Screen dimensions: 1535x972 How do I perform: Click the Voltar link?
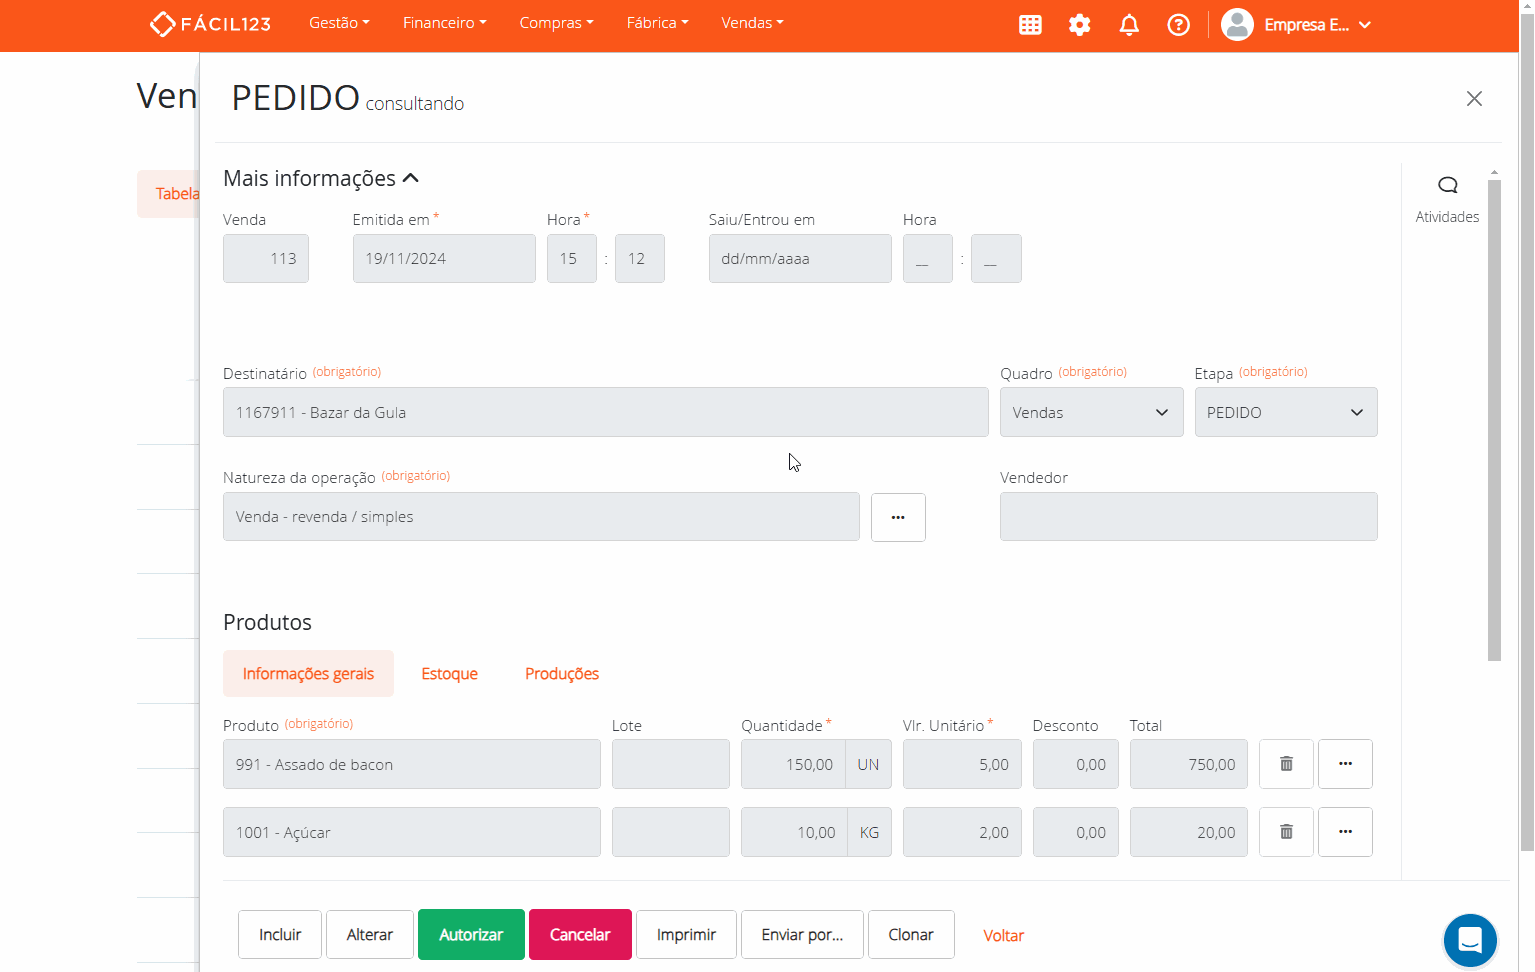1003,936
